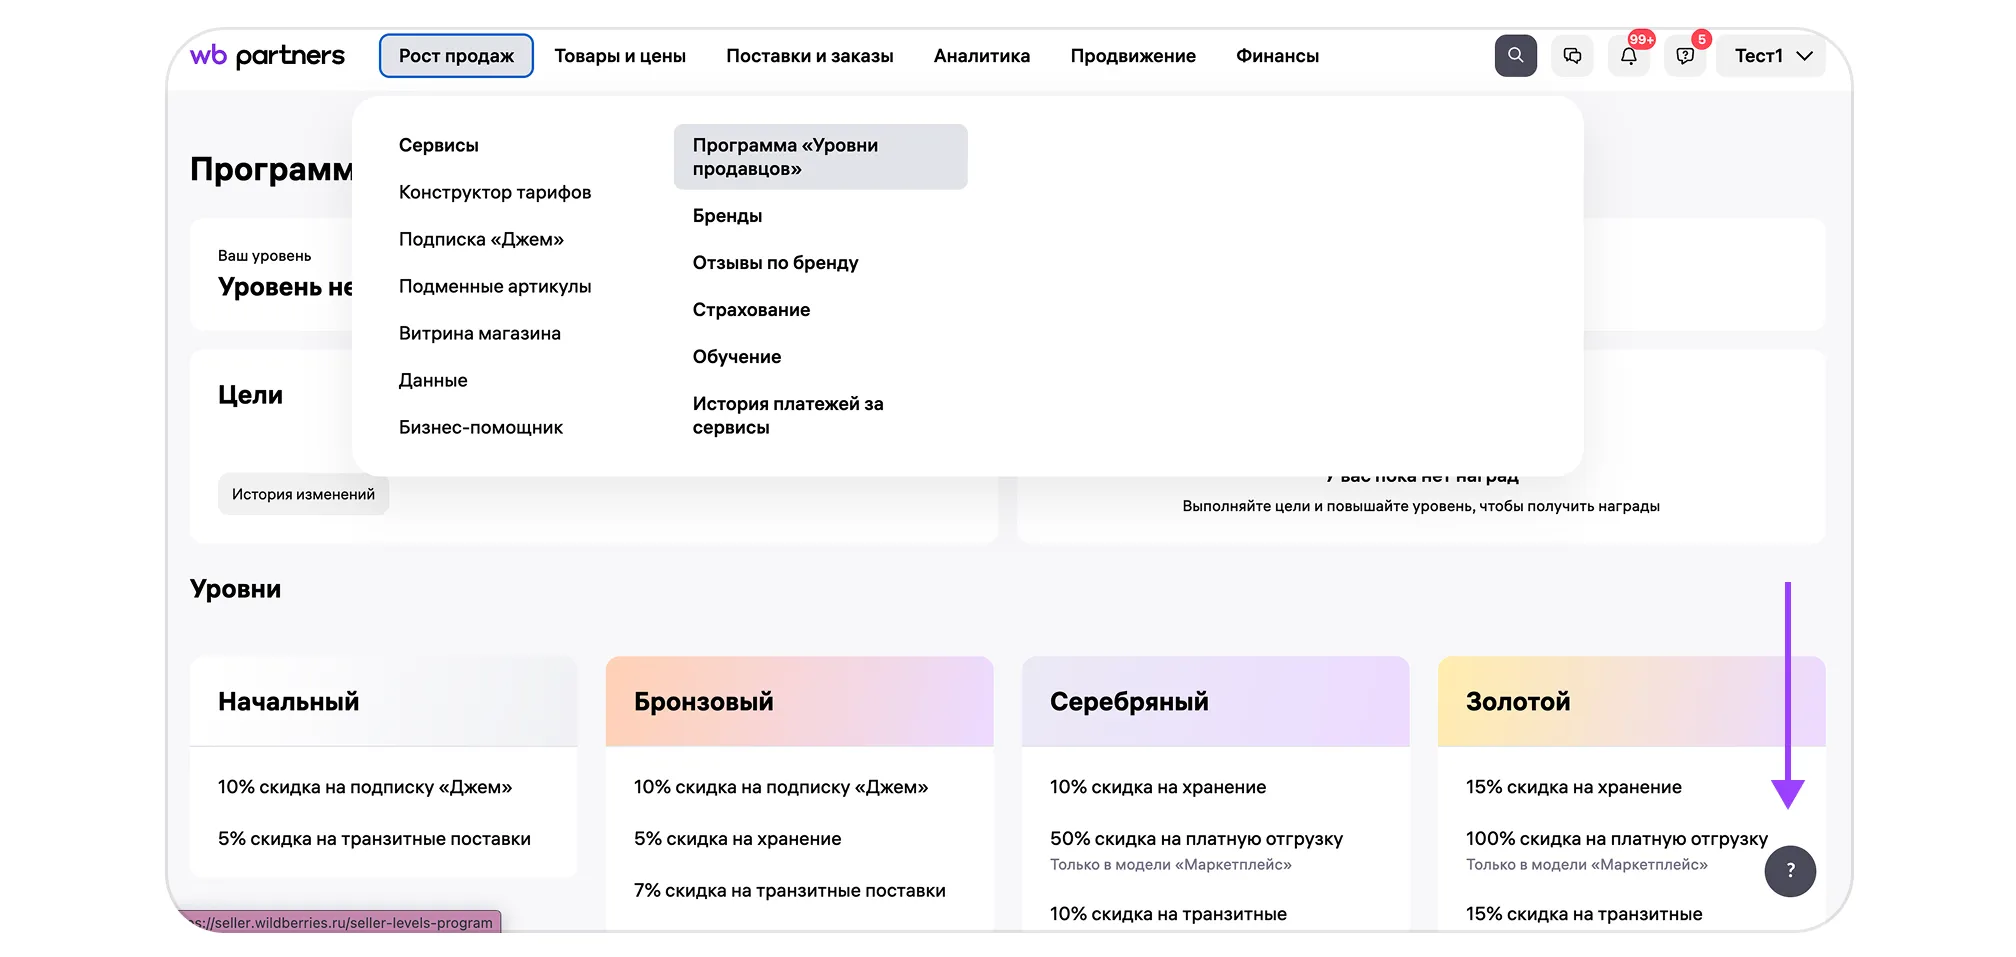The height and width of the screenshot is (957, 2016).
Task: Open the Рост продаж menu
Action: tap(456, 56)
